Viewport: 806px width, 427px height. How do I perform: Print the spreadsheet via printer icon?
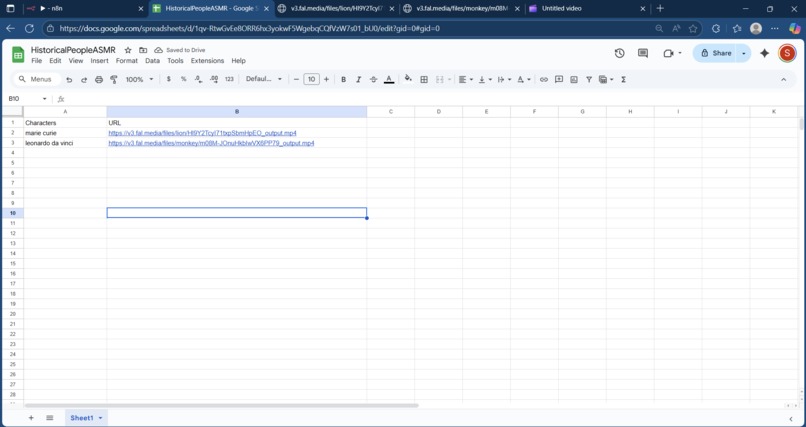99,80
